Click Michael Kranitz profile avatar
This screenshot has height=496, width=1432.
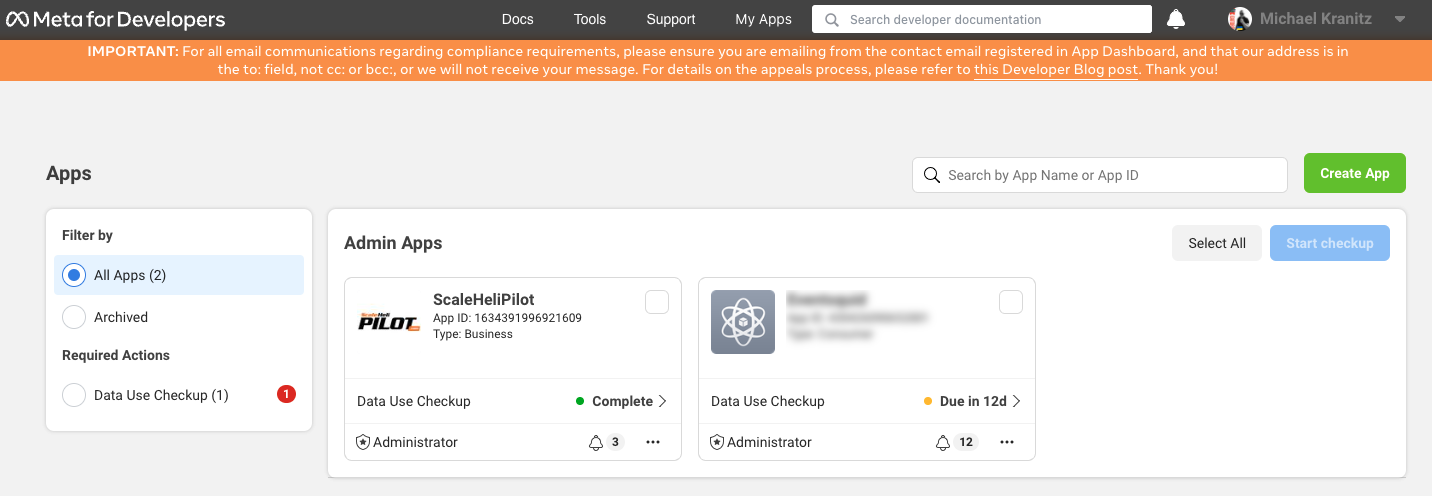click(x=1240, y=19)
